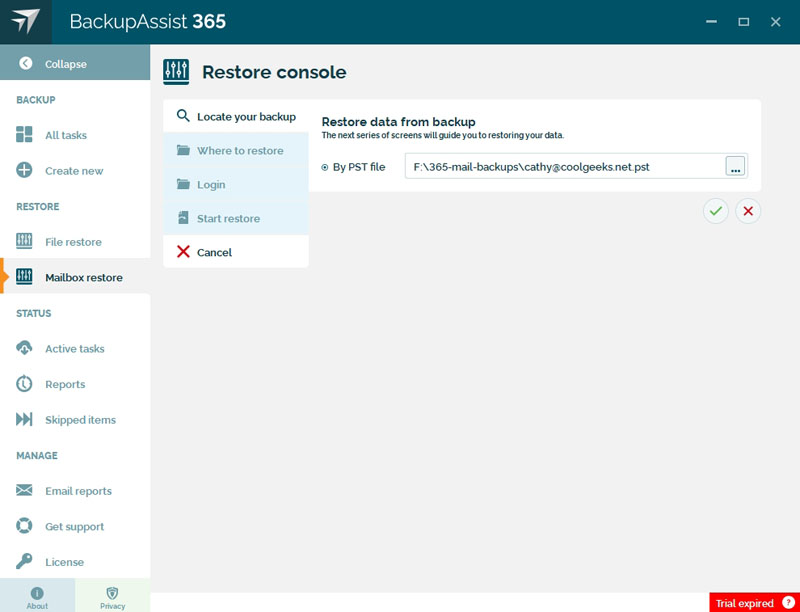Click the BackupAssist paper plane logo
The width and height of the screenshot is (800, 612).
click(26, 21)
